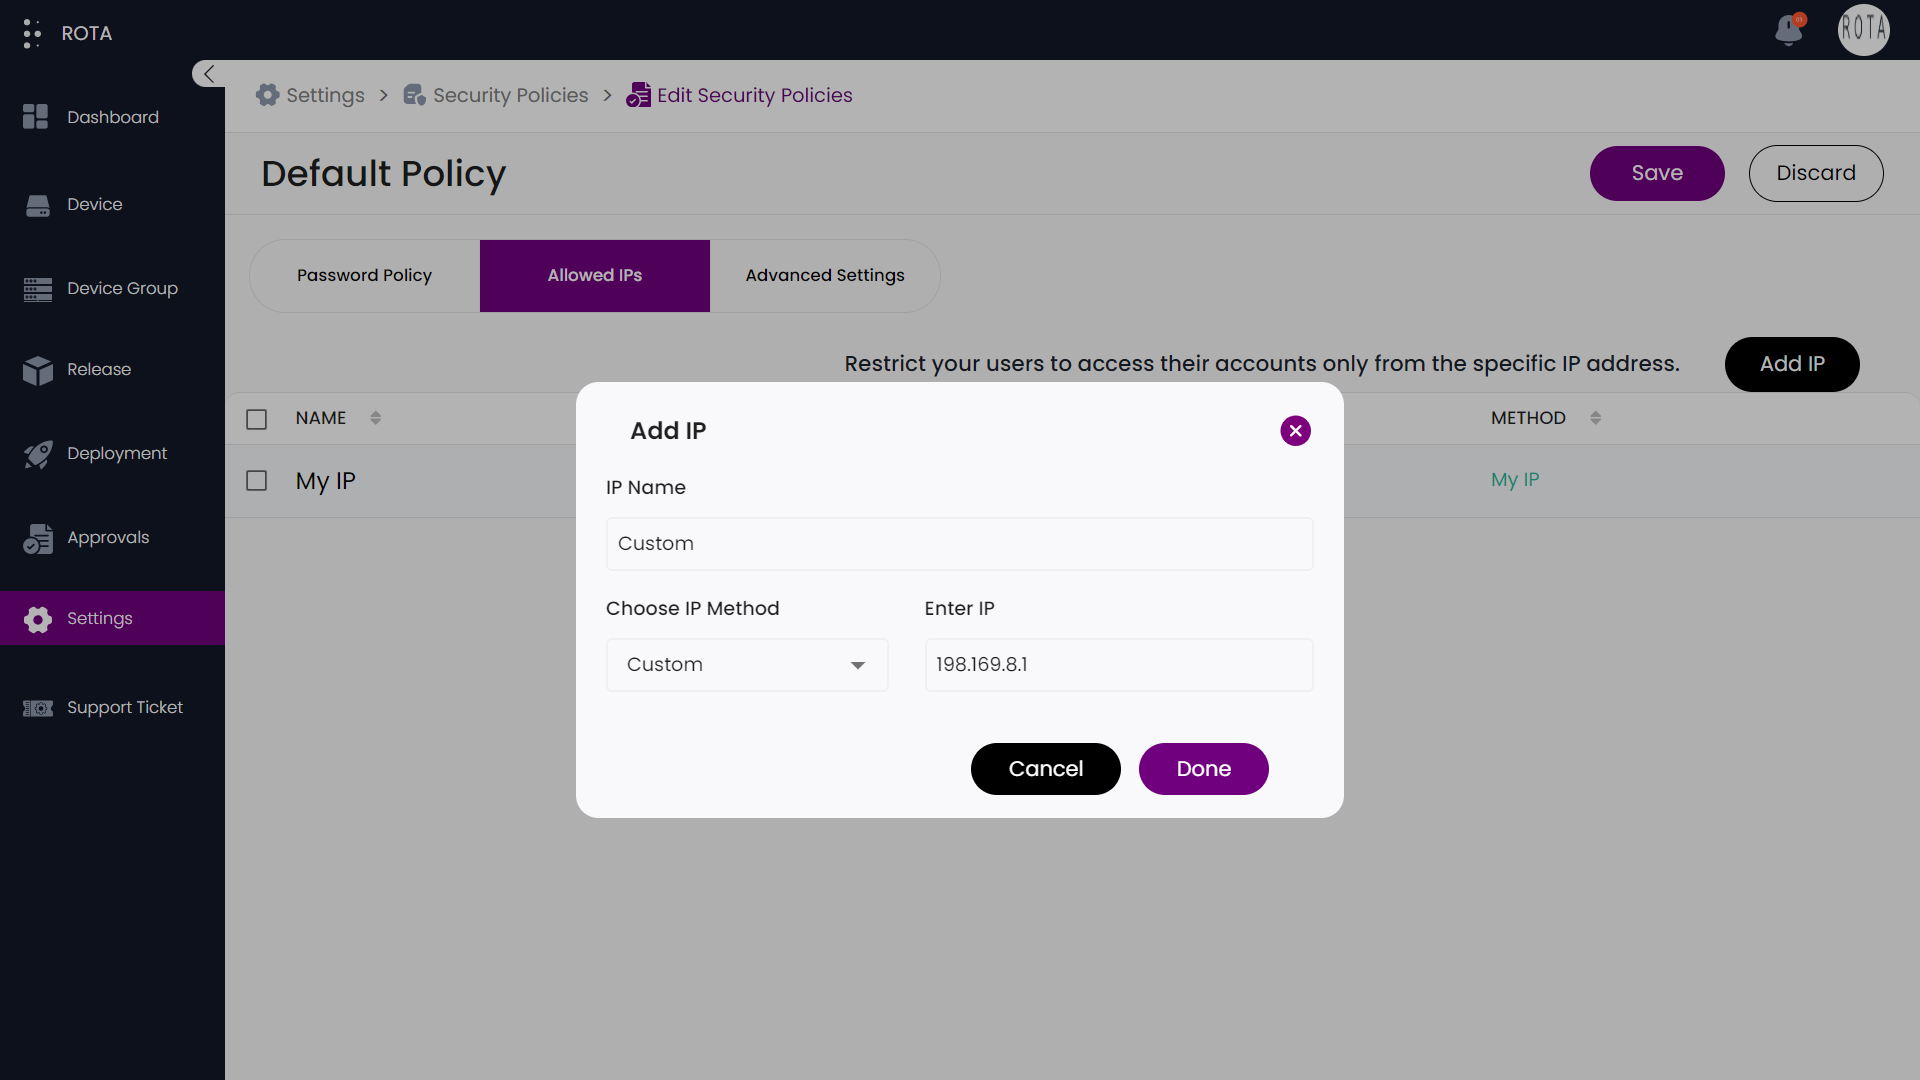The width and height of the screenshot is (1920, 1080).
Task: Click the notification bell icon
Action: click(x=1789, y=30)
